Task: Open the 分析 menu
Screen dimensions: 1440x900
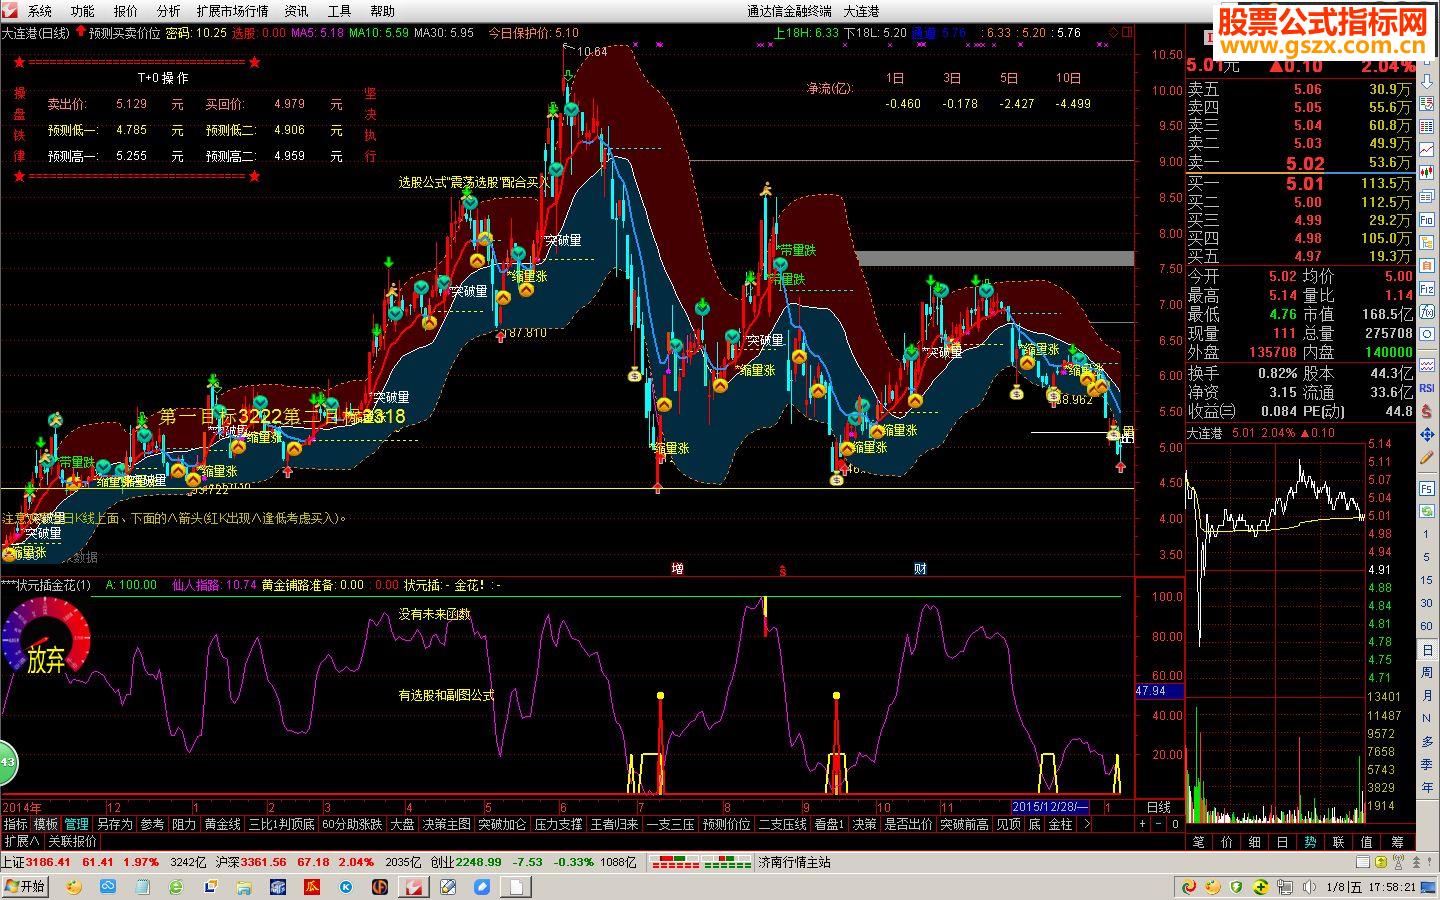Action: [x=169, y=11]
